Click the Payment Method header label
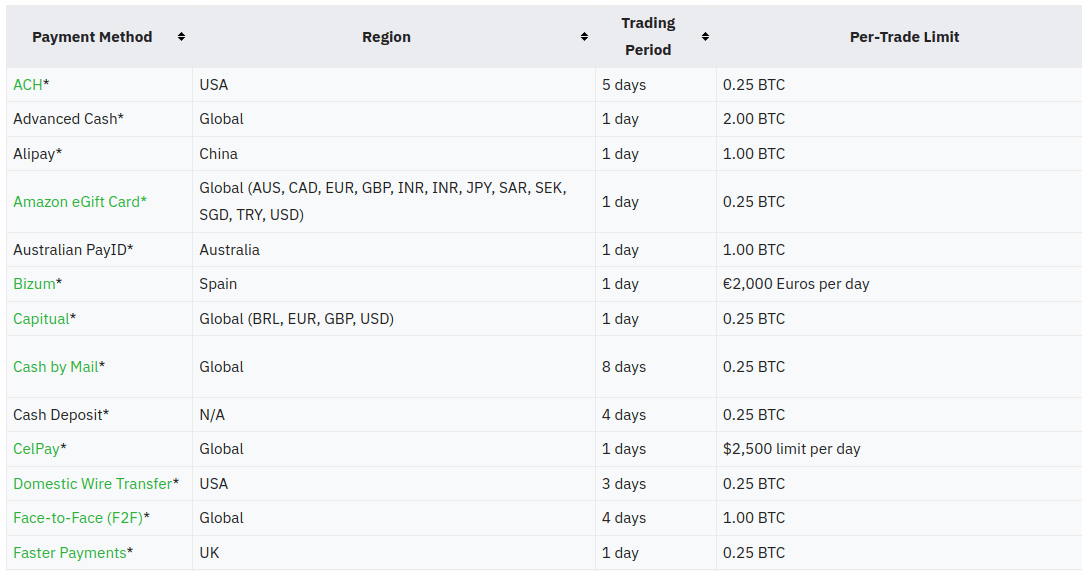The image size is (1082, 571). [92, 37]
